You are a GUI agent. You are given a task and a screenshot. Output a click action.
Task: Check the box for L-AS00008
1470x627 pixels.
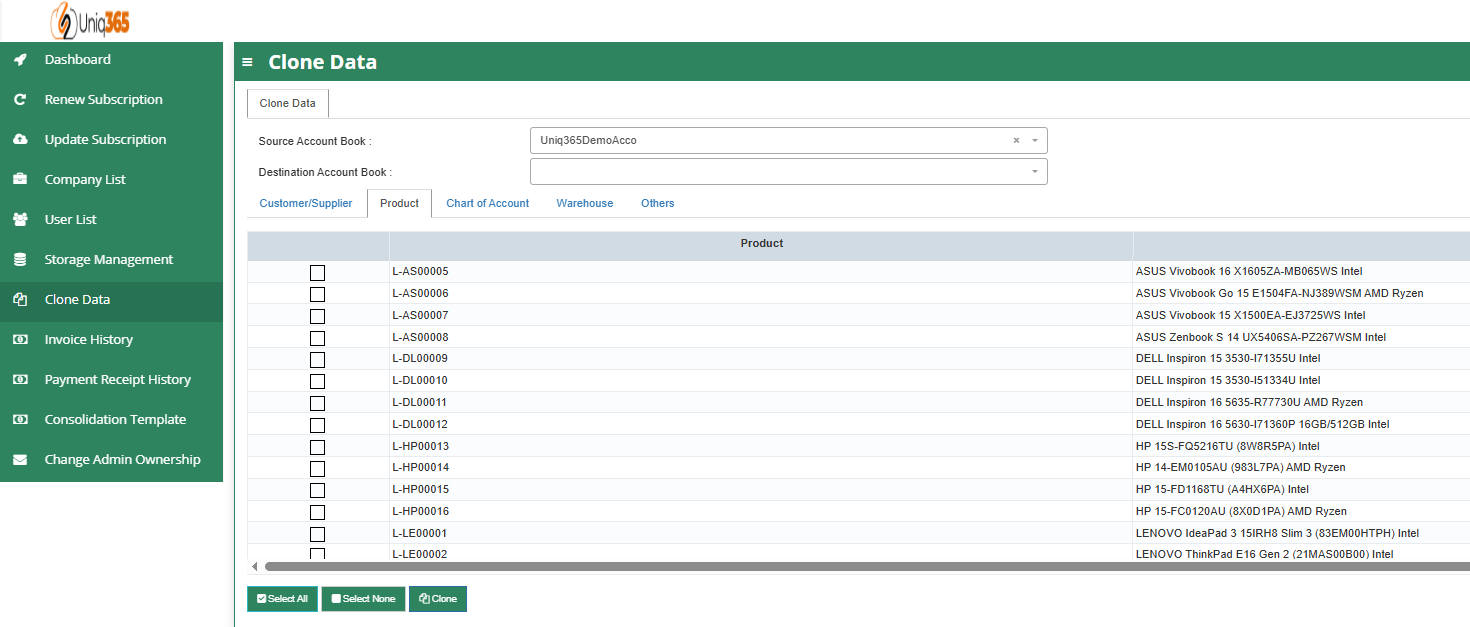click(x=317, y=338)
